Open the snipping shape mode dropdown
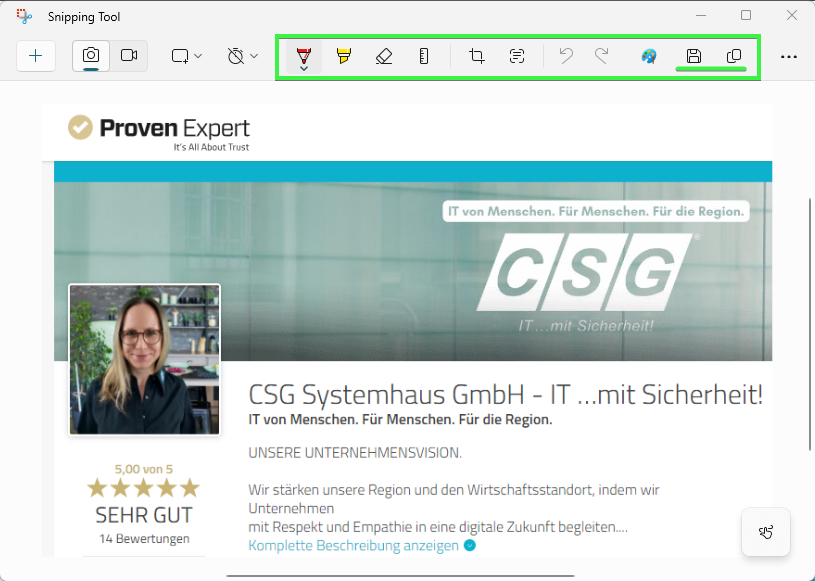 (x=187, y=56)
